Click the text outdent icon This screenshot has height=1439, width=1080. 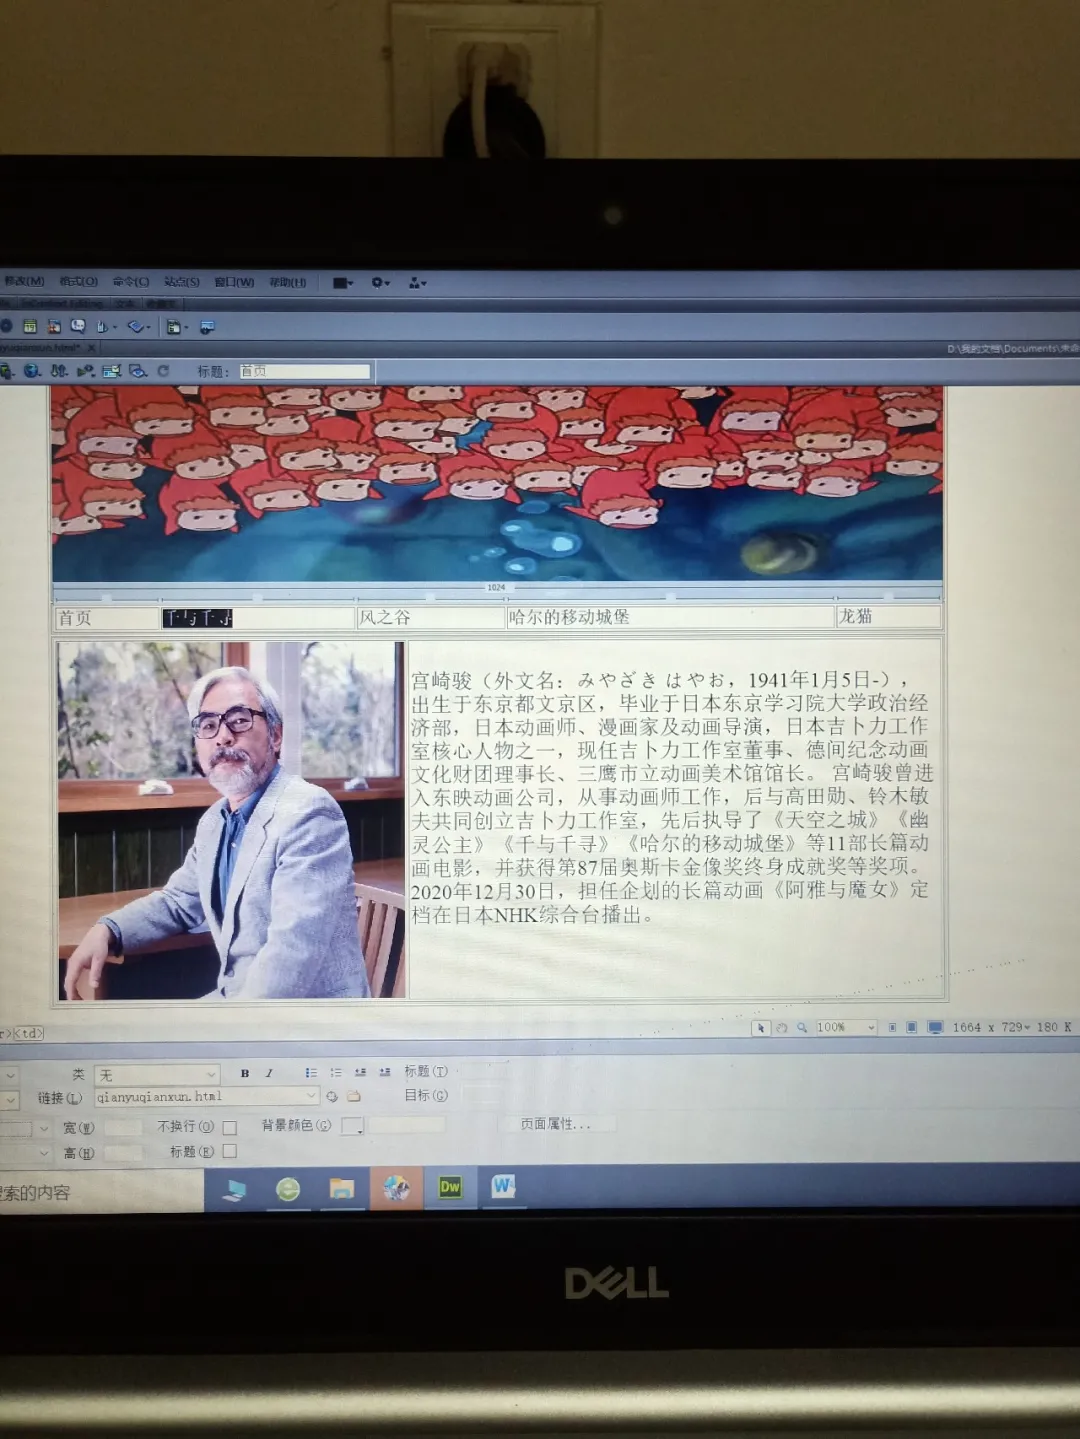(x=360, y=1072)
